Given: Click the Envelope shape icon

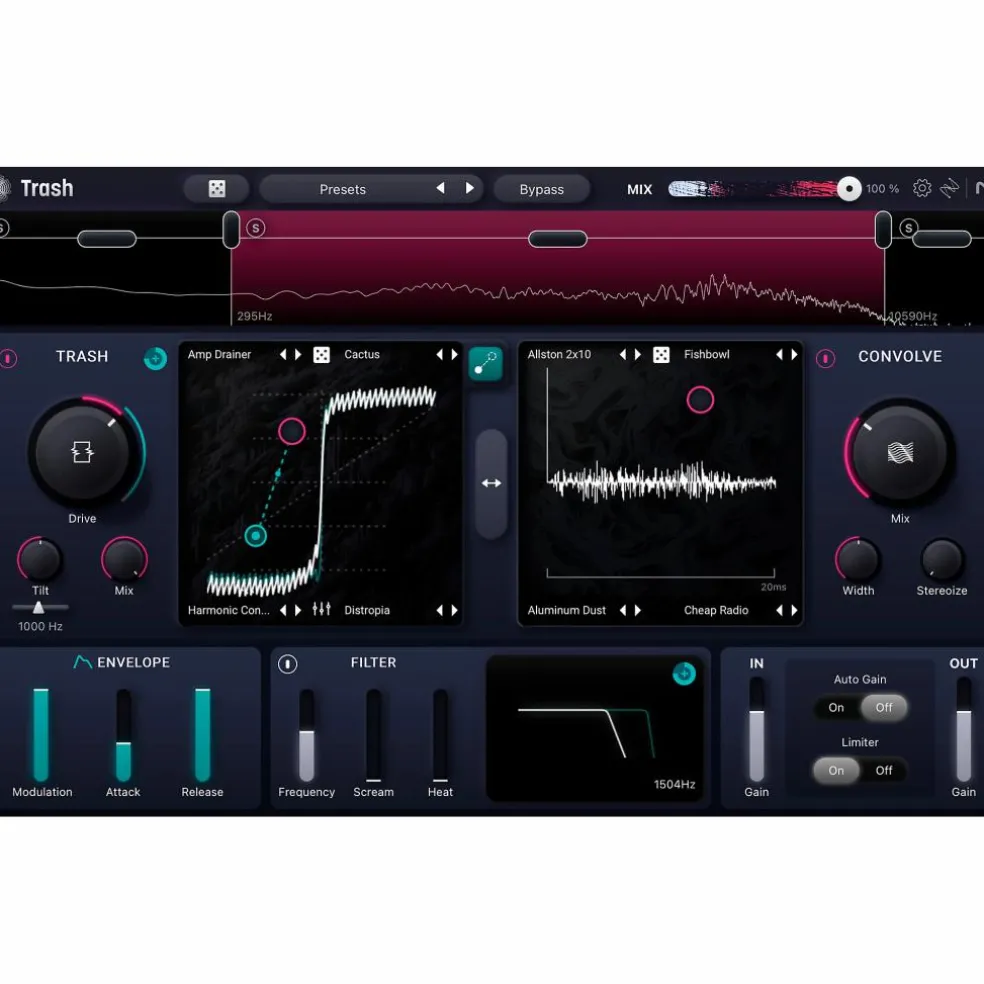Looking at the screenshot, I should (x=83, y=662).
